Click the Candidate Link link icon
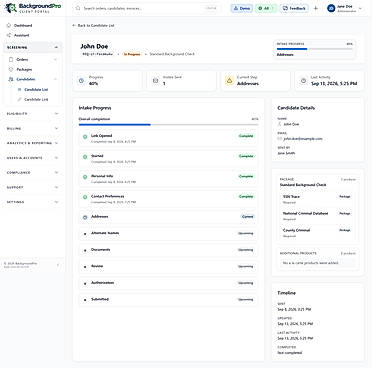 [x=19, y=99]
